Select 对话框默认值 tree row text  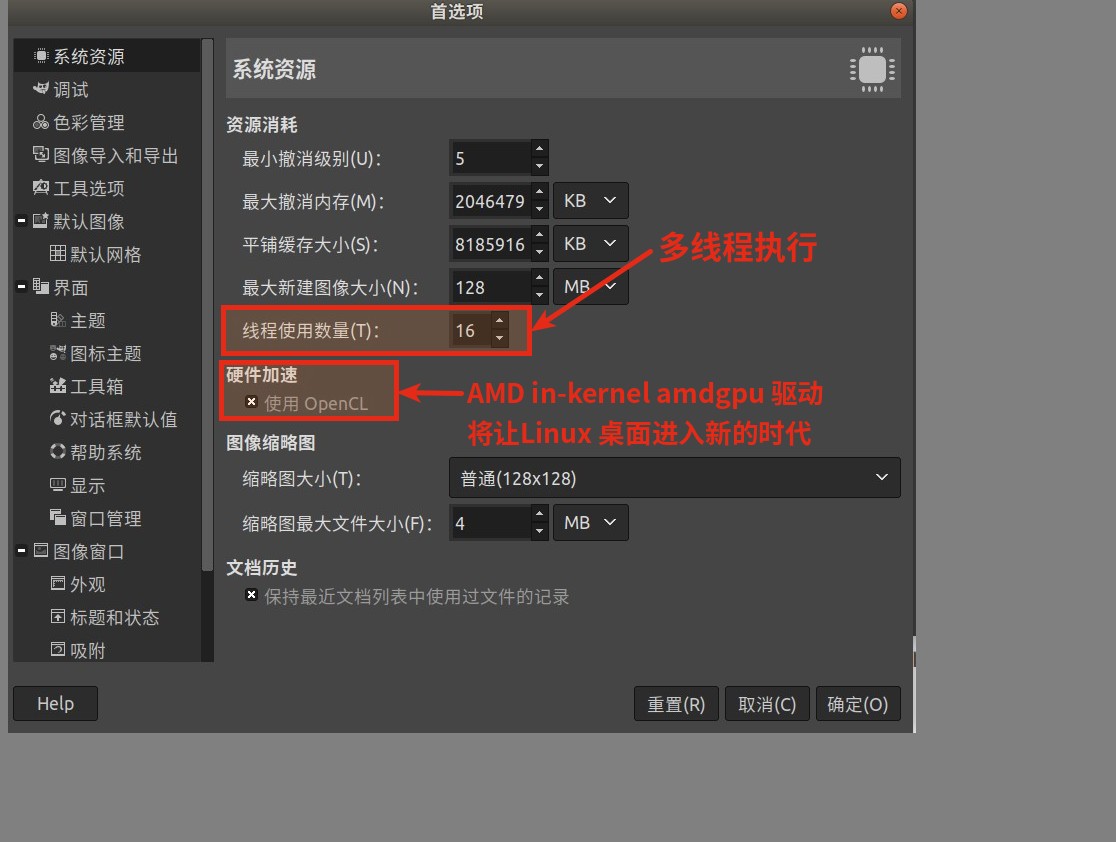(123, 419)
